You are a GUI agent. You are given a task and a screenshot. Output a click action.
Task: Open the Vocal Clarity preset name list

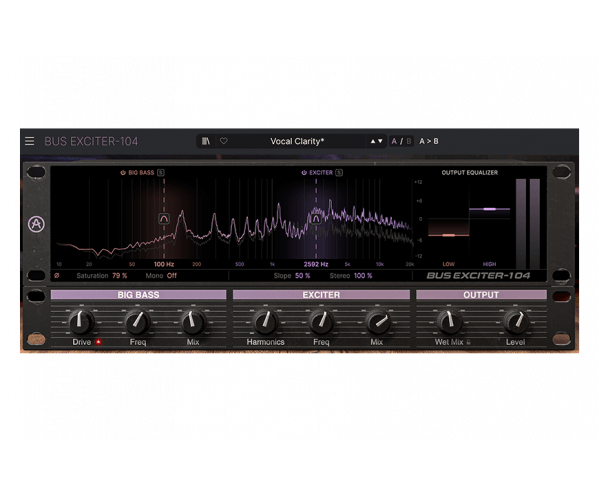(297, 141)
